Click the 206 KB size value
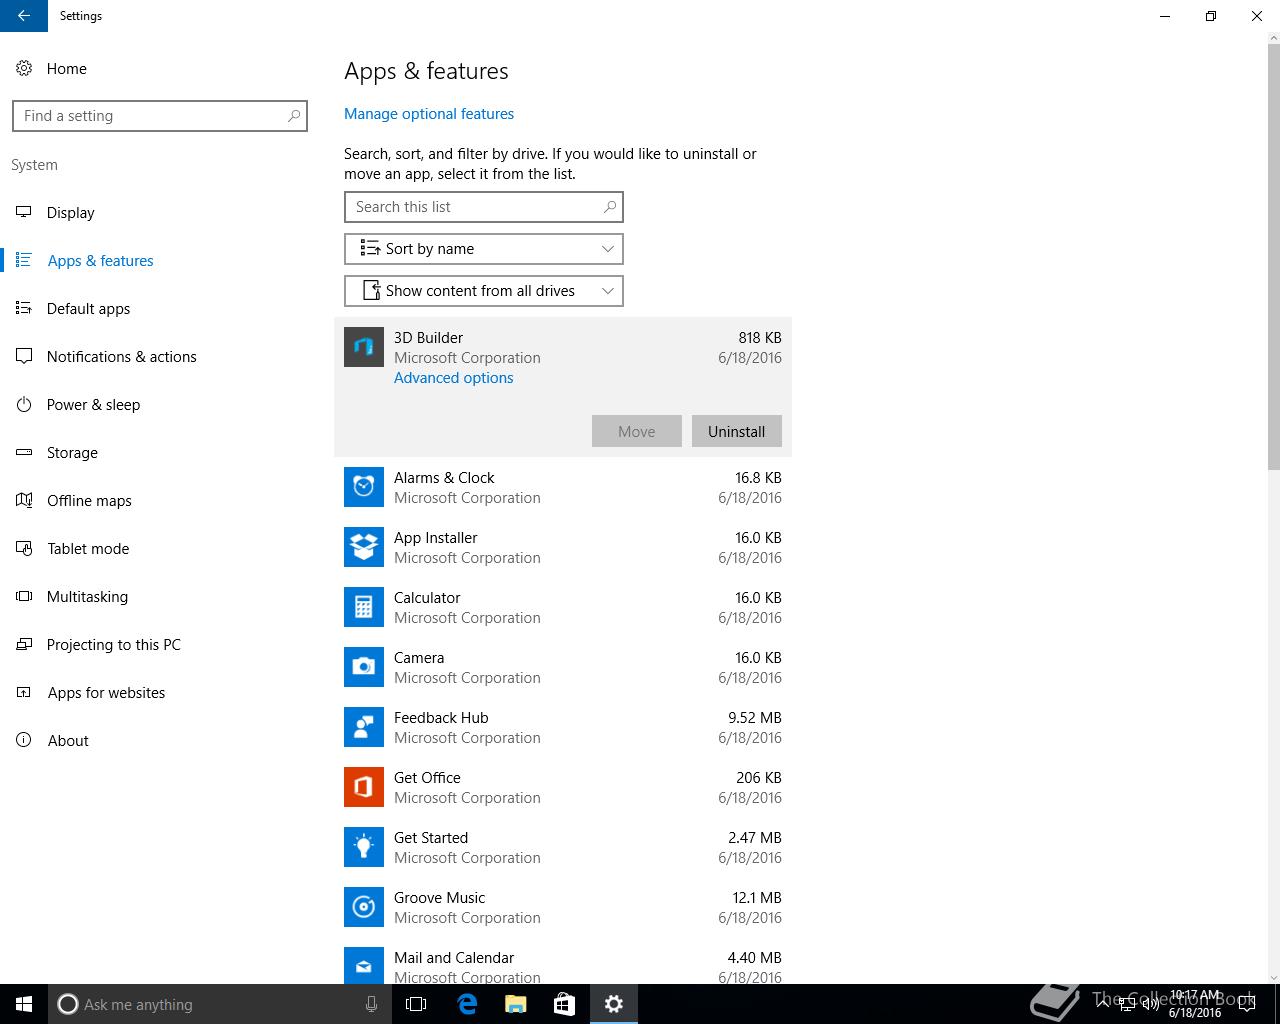The width and height of the screenshot is (1280, 1024). click(759, 778)
